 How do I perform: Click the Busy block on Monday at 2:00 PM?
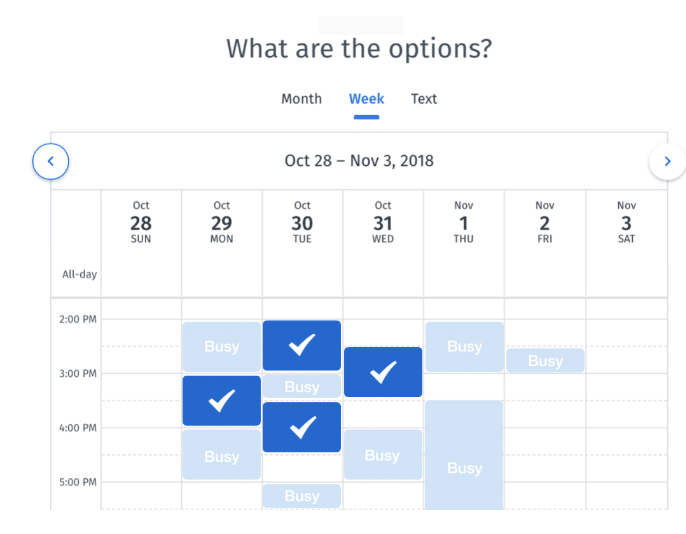[x=222, y=347]
